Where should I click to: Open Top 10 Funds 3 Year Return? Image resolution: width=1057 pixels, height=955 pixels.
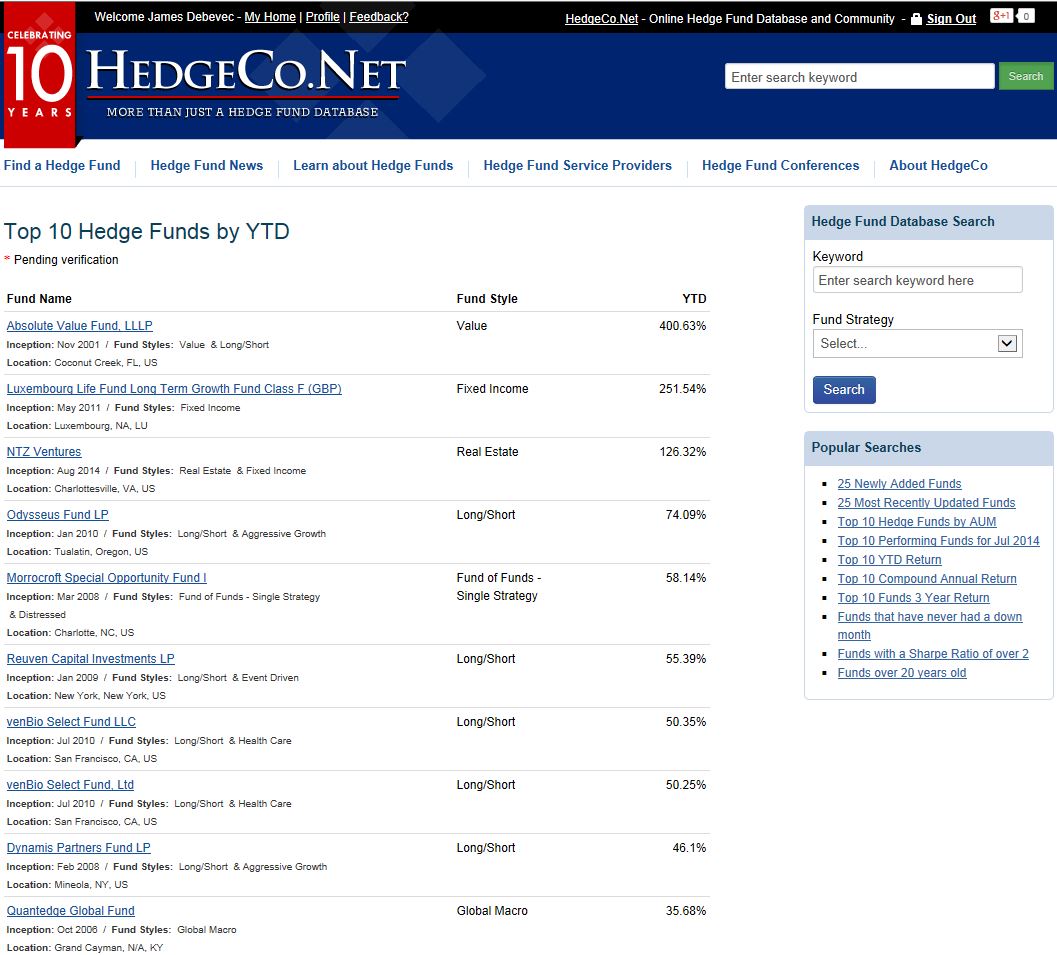(x=913, y=598)
